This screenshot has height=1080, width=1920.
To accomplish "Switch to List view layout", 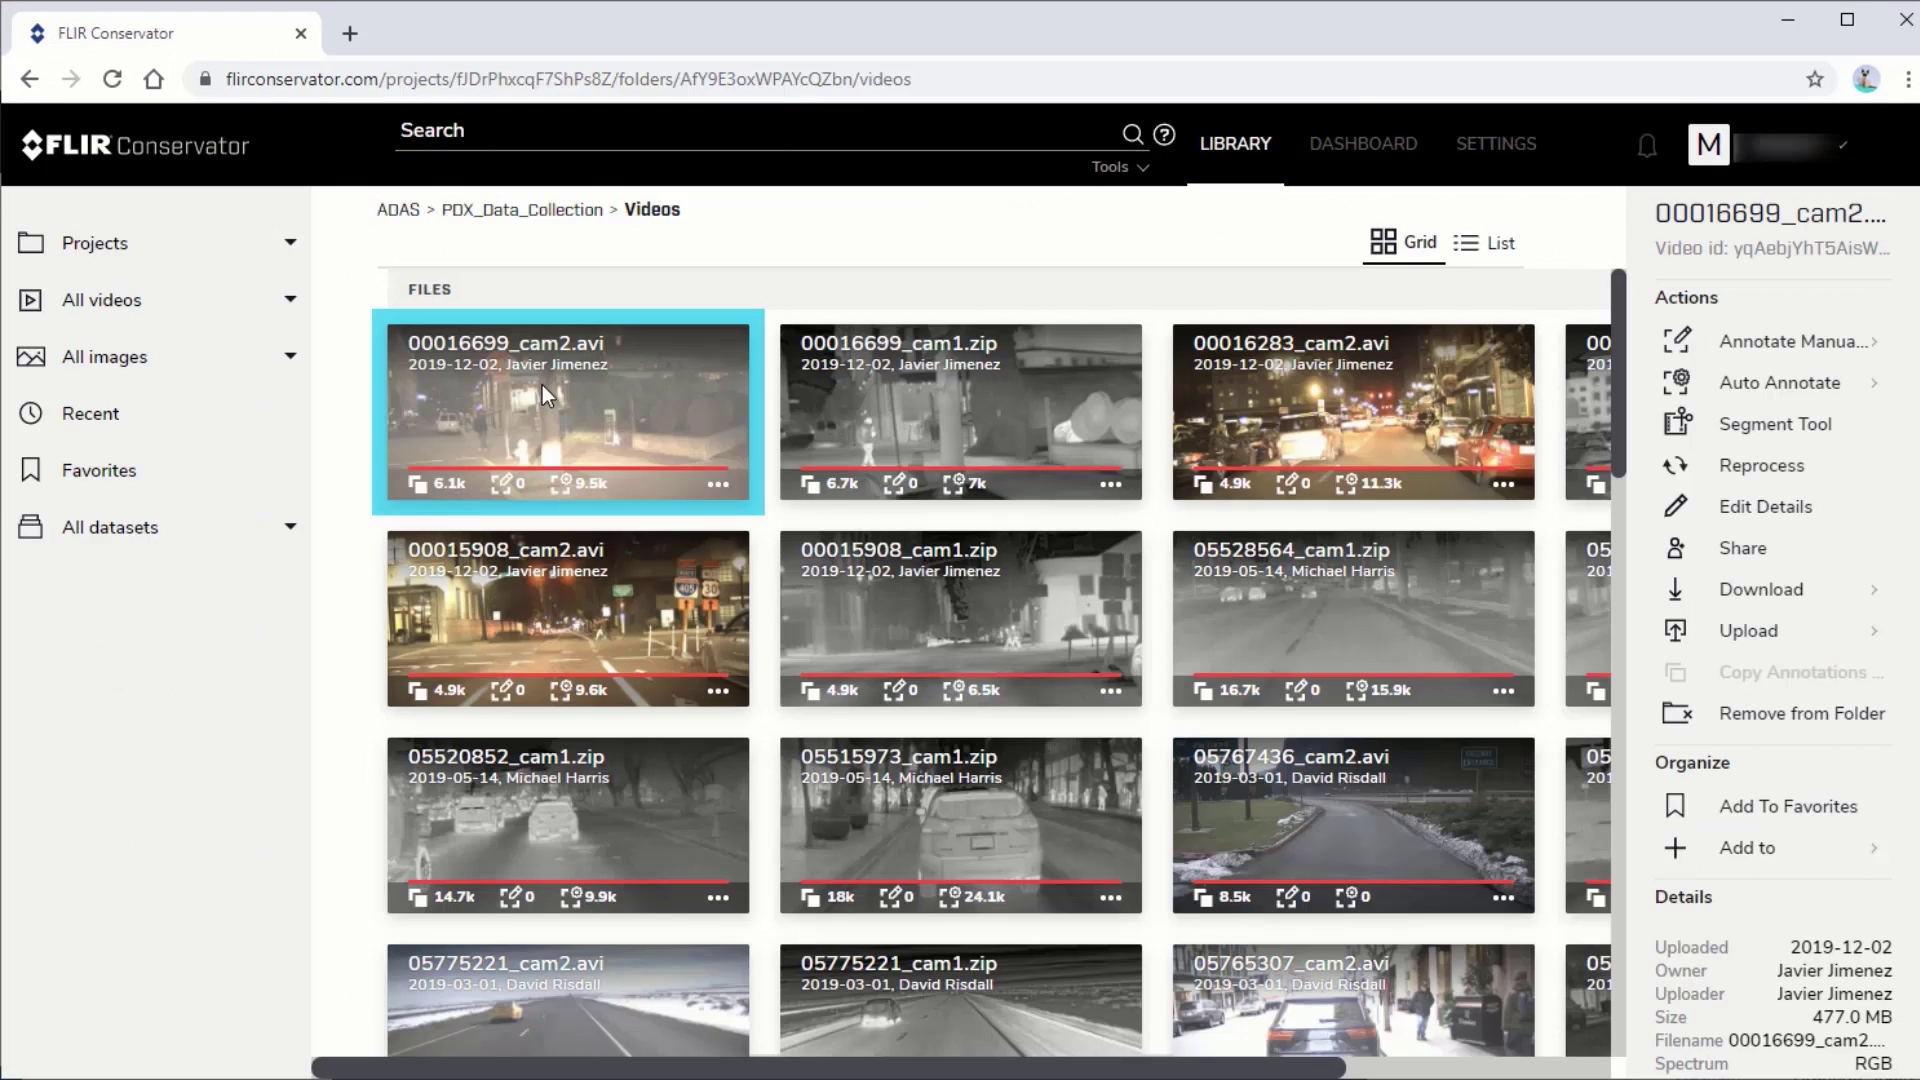I will (x=1485, y=243).
